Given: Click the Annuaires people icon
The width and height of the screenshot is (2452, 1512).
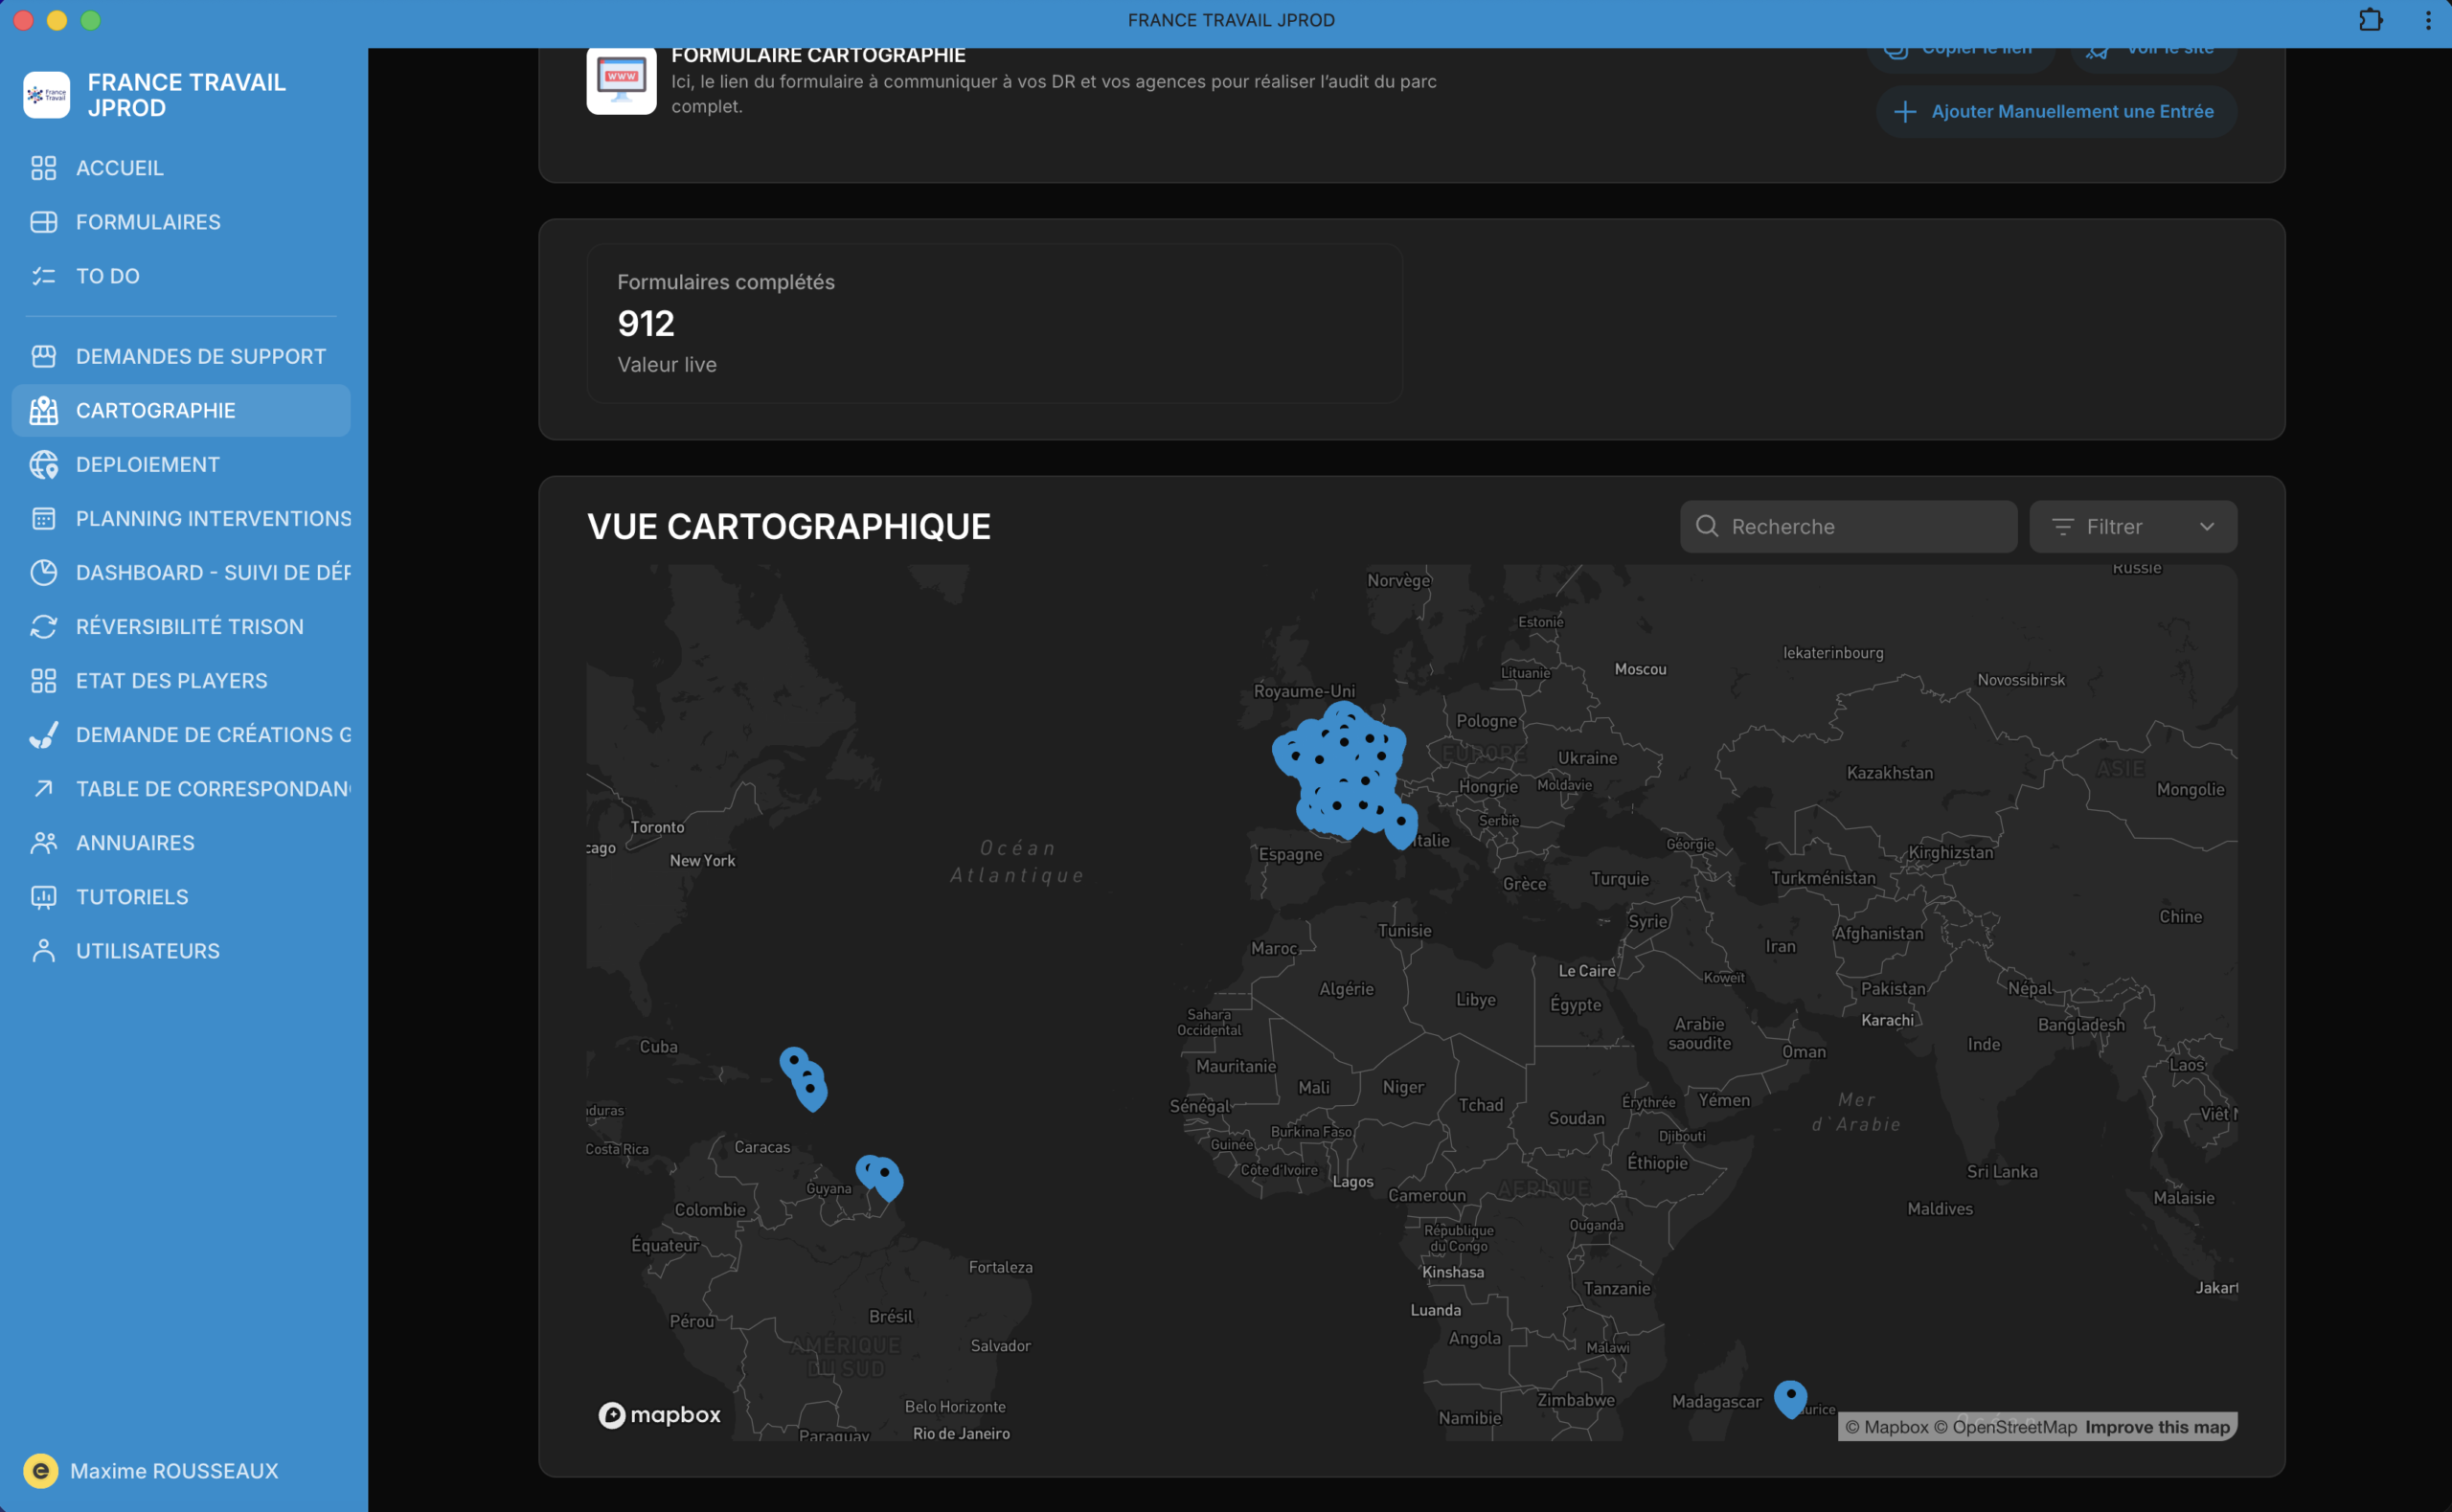Looking at the screenshot, I should (x=43, y=843).
